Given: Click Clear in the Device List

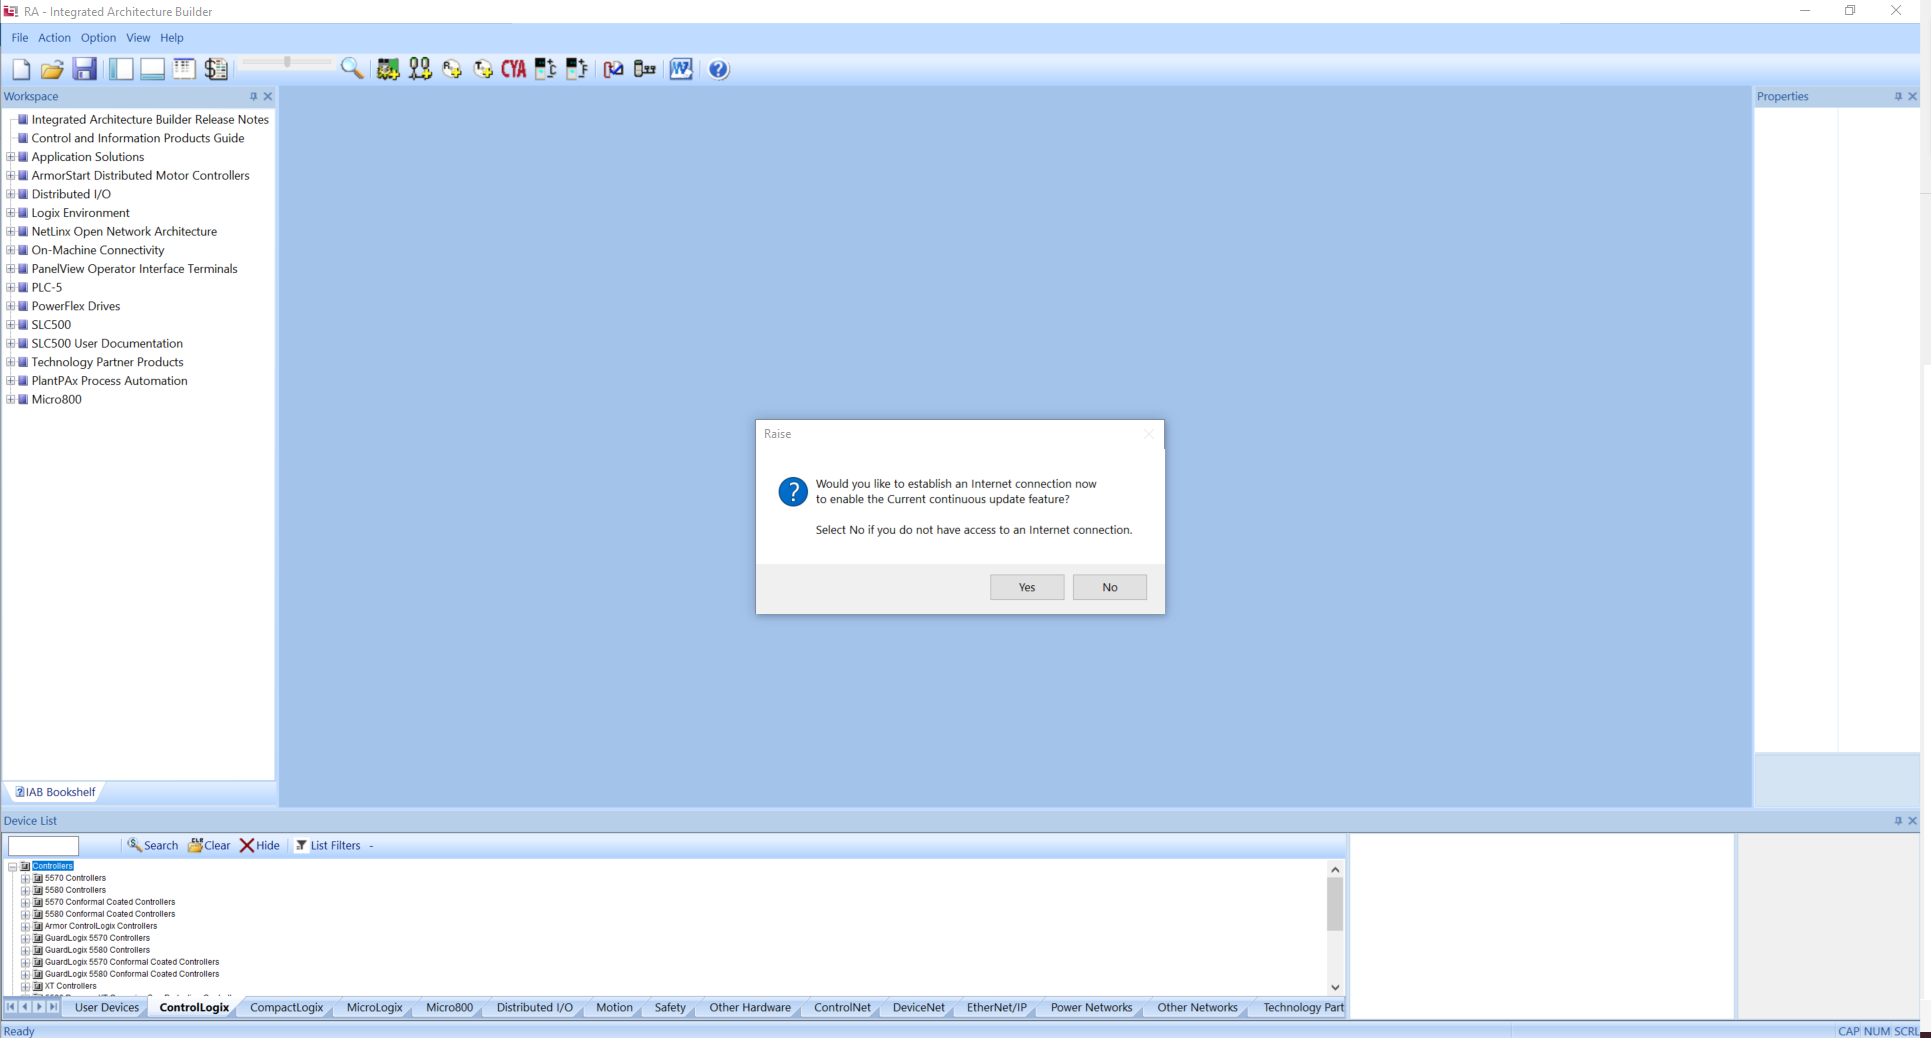Looking at the screenshot, I should point(209,845).
